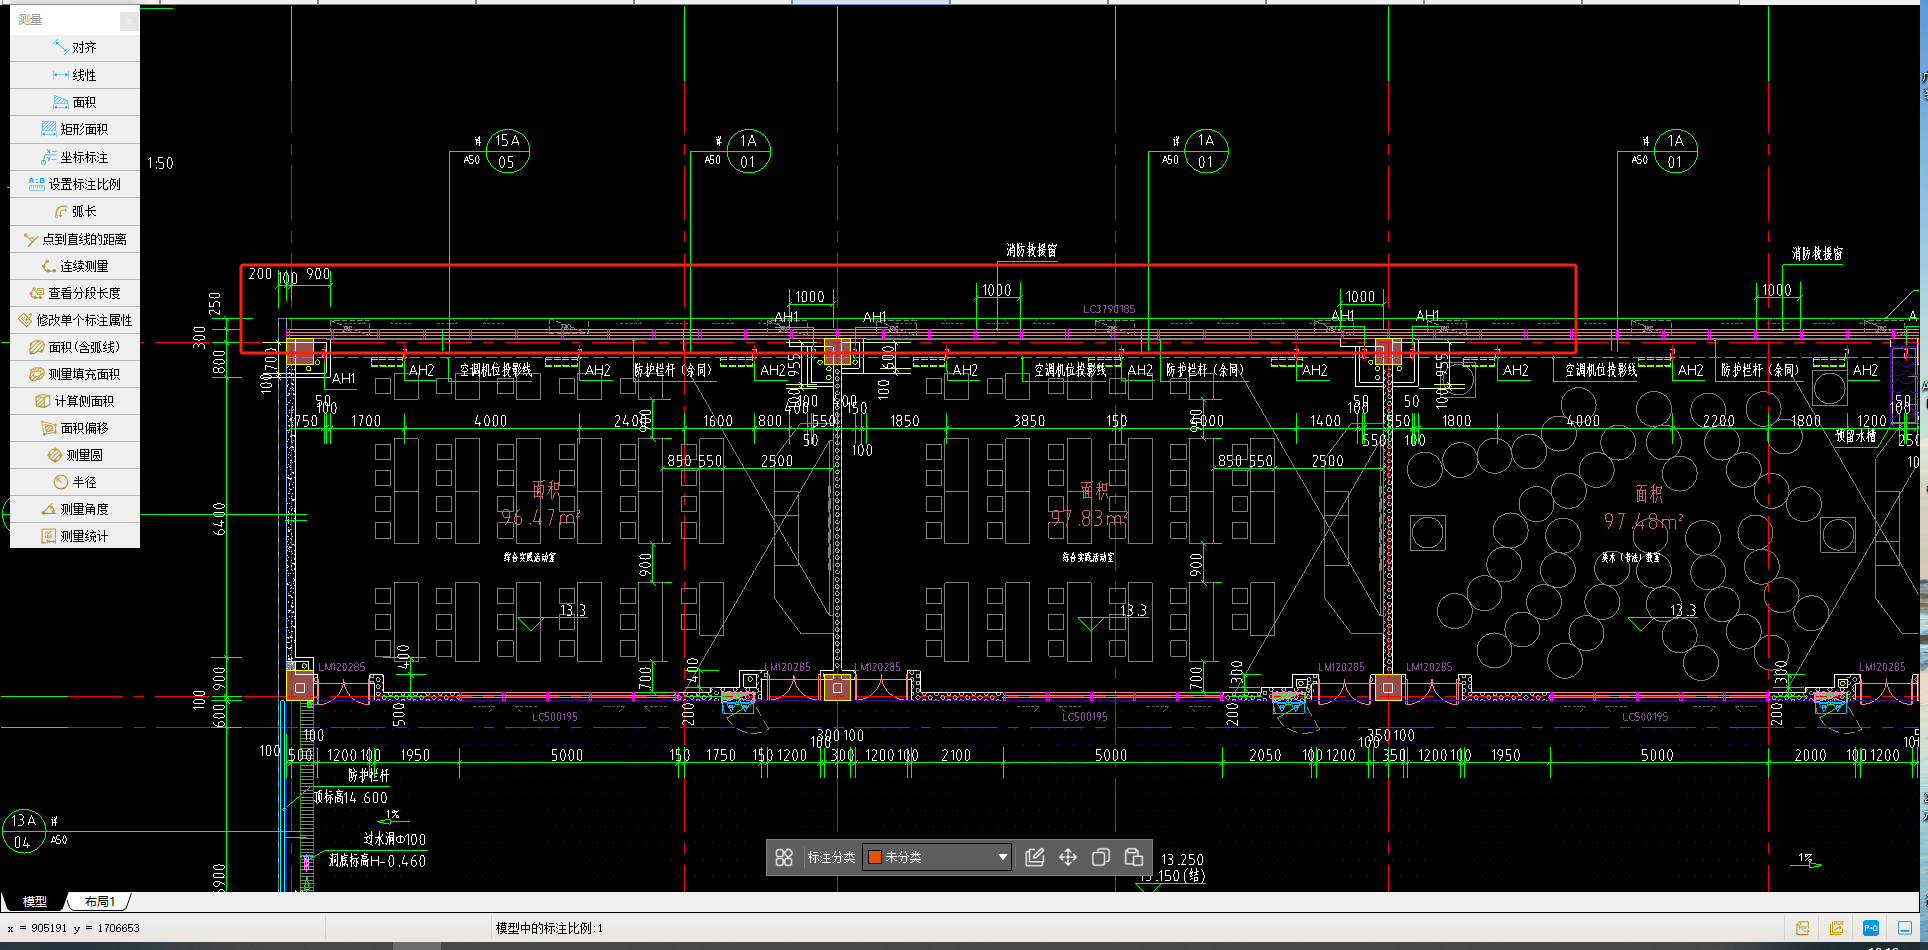Click the orange 未分类 color swatch
This screenshot has width=1928, height=950.
(x=875, y=857)
